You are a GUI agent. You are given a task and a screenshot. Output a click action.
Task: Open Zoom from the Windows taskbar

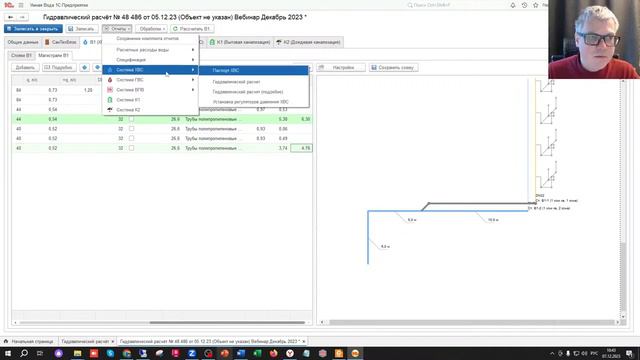click(192, 353)
